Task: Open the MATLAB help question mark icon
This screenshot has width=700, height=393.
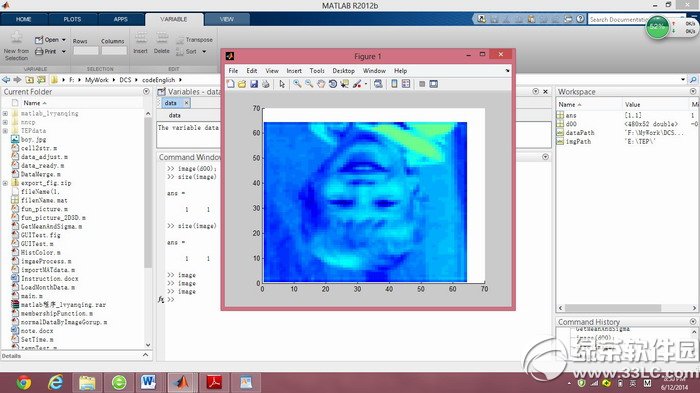Action: click(580, 19)
